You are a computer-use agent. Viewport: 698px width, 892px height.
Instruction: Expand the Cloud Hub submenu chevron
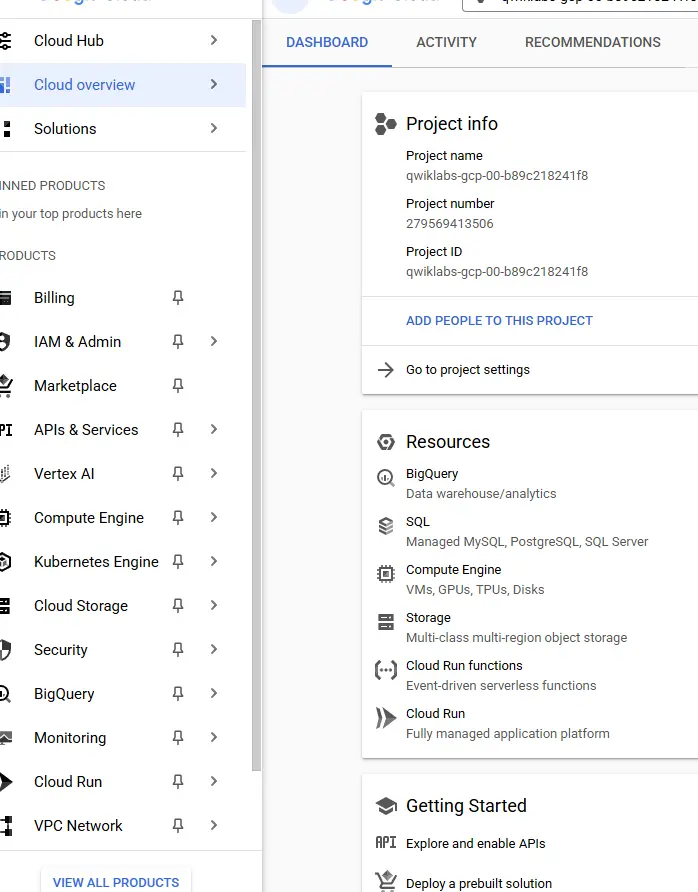tap(214, 40)
